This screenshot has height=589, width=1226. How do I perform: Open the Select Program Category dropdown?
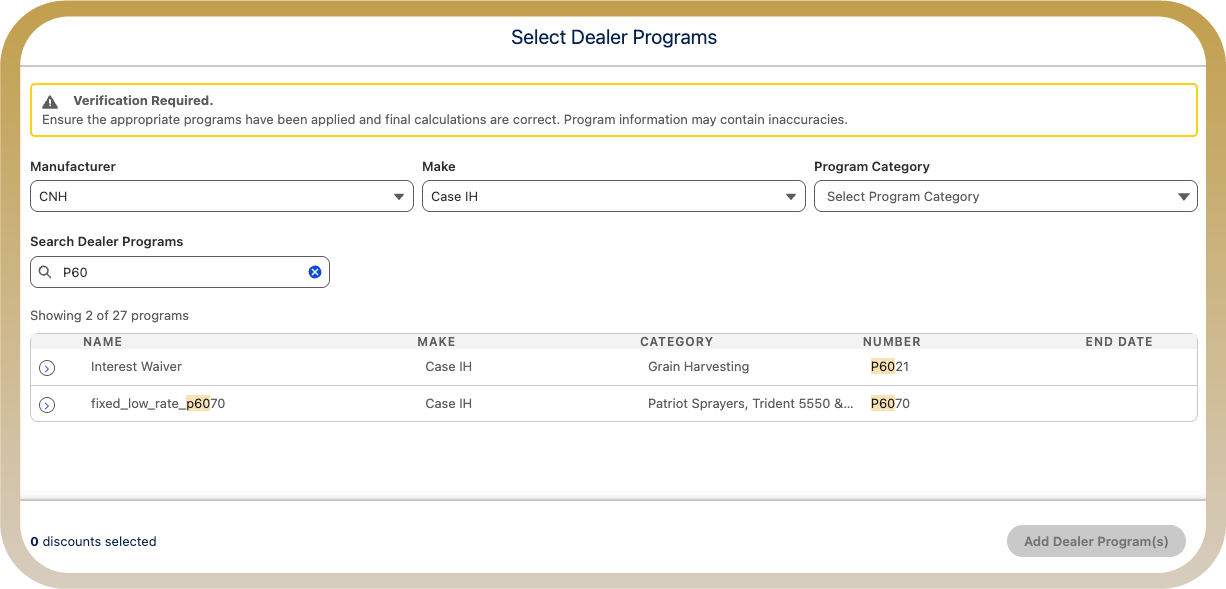click(1006, 196)
